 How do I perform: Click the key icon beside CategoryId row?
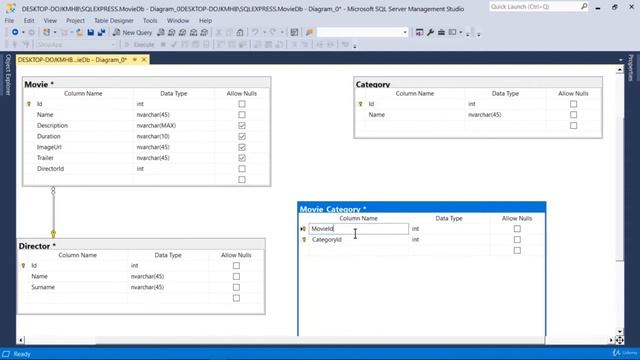(304, 240)
